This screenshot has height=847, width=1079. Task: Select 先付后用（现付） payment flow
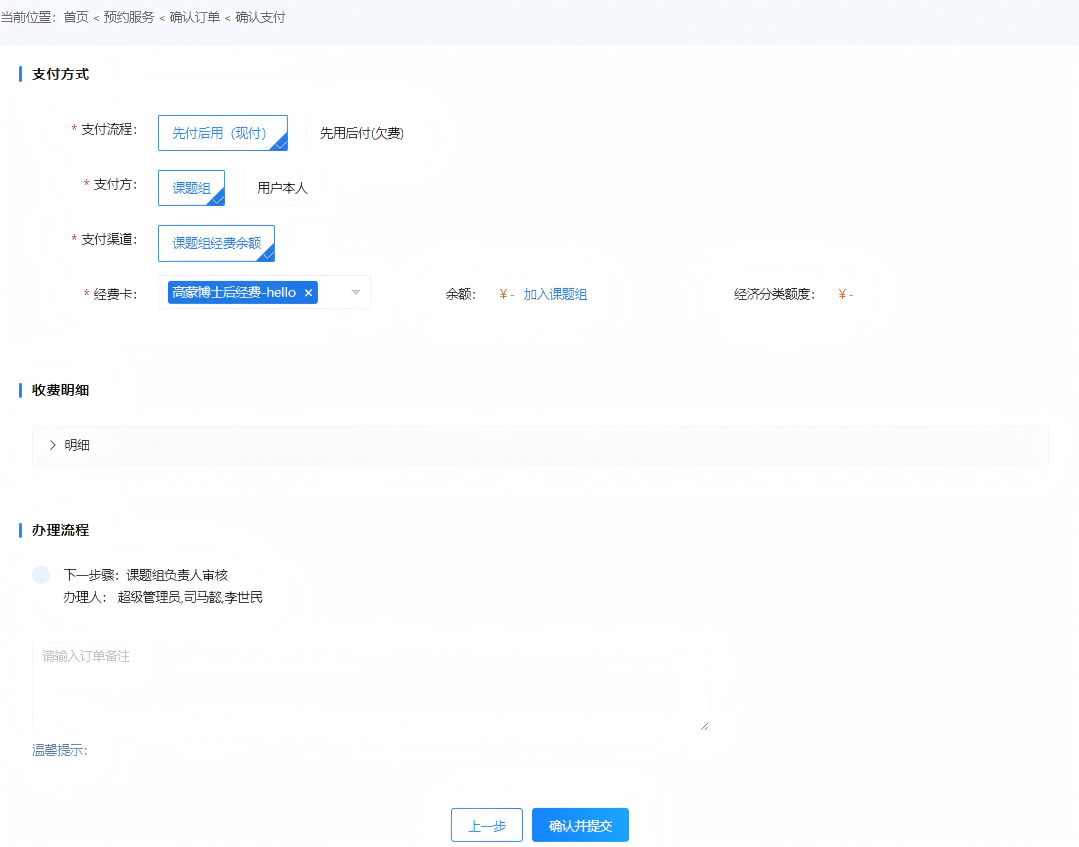pyautogui.click(x=222, y=133)
